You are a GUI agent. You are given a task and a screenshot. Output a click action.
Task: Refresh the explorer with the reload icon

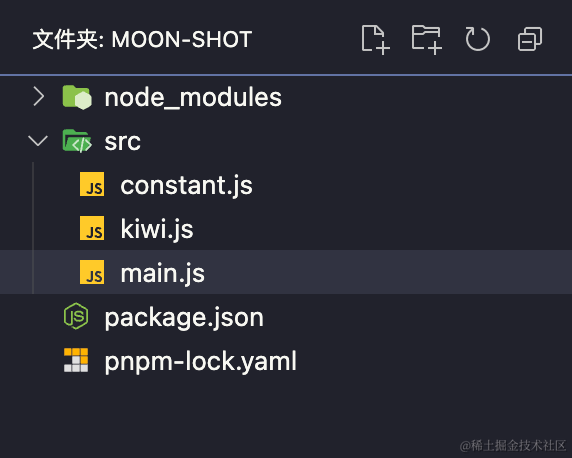tap(478, 39)
